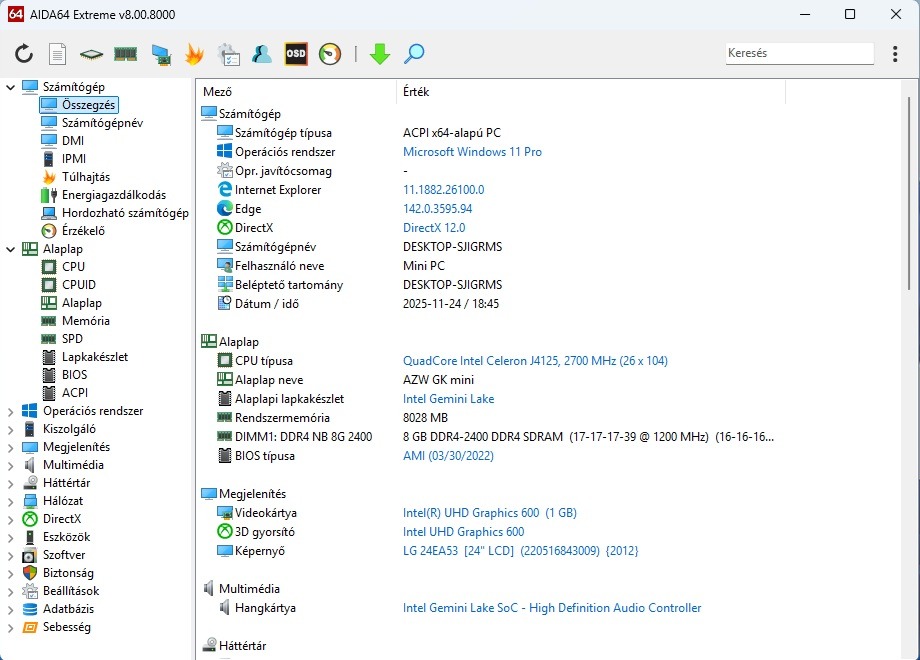920x660 pixels.
Task: Click the Eszközök tree item
Action: [56, 537]
